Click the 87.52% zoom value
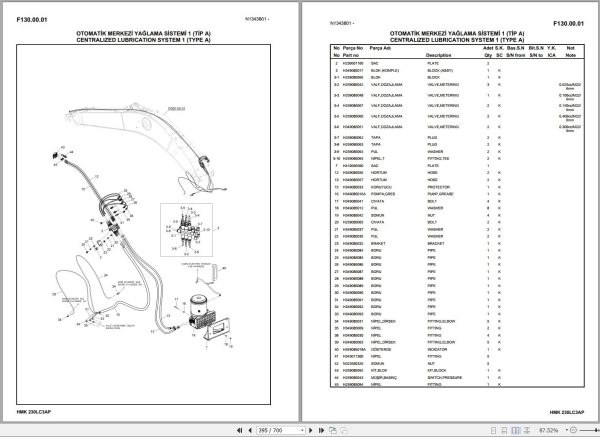This screenshot has height=437, width=600. click(x=548, y=430)
